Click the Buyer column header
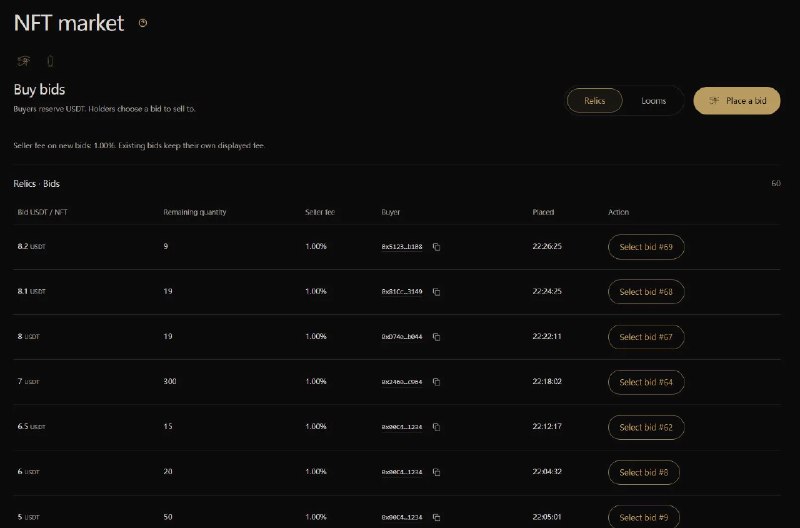Viewport: 800px width, 528px height. tap(391, 212)
